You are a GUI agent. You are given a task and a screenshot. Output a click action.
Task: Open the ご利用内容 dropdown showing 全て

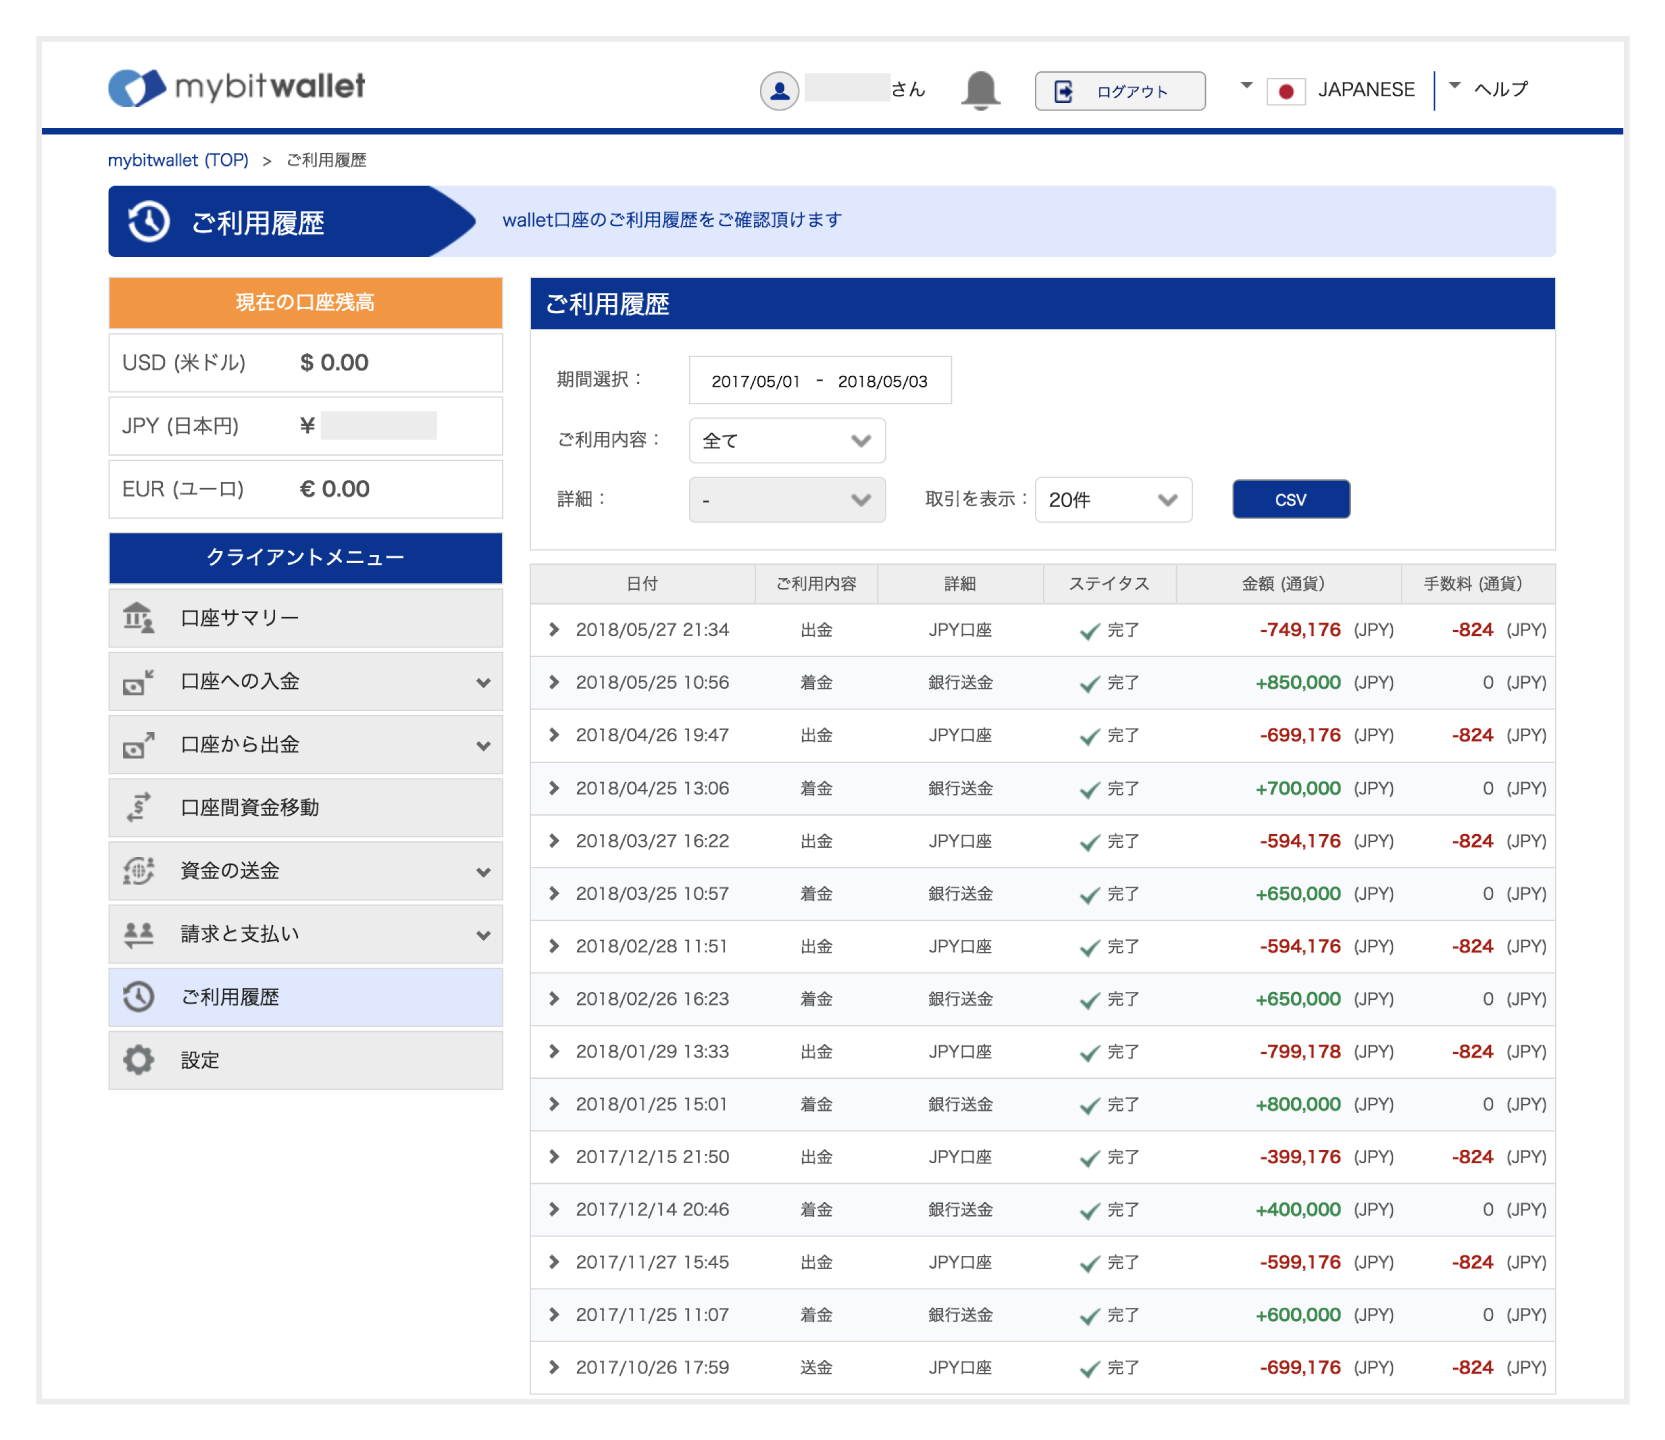(787, 441)
